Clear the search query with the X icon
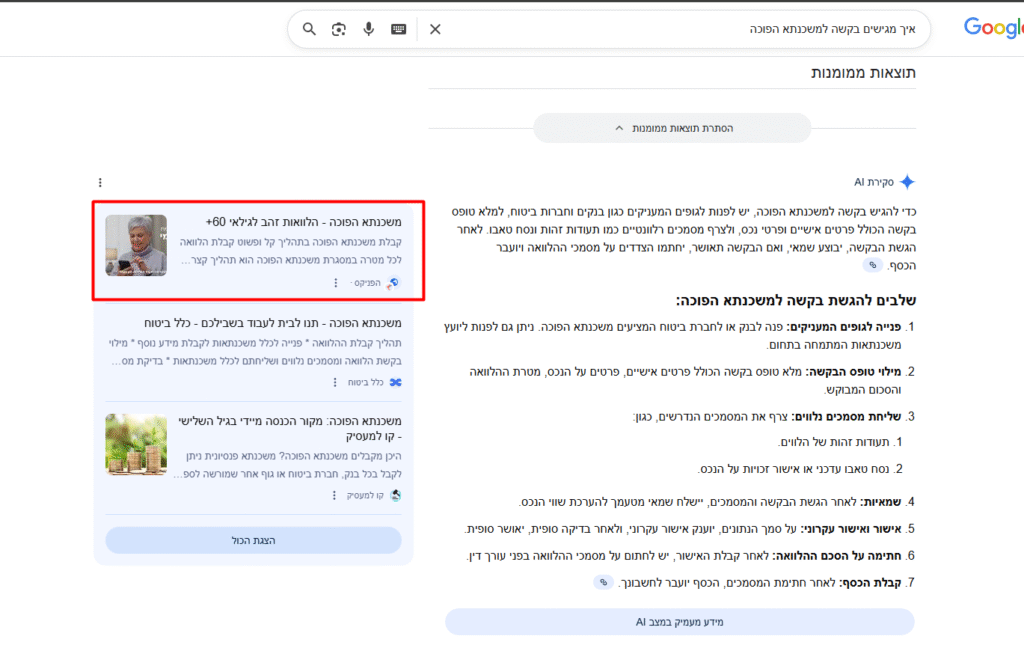Screen dimensions: 1024x651 click(x=434, y=29)
